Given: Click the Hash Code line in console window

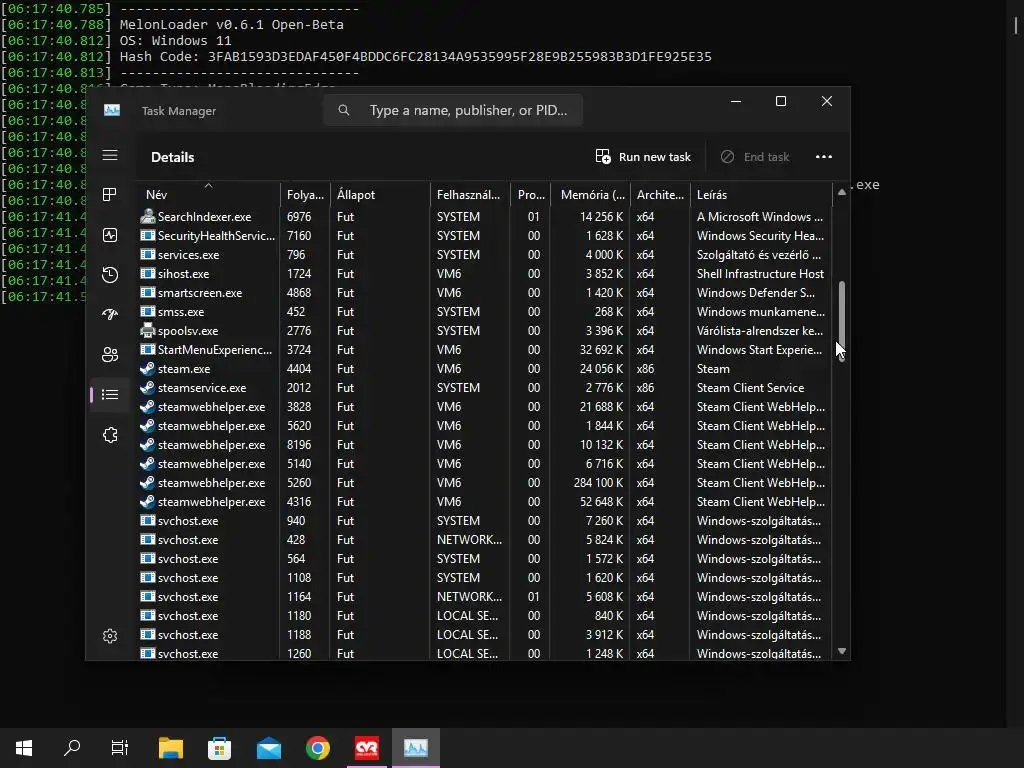Looking at the screenshot, I should 415,56.
